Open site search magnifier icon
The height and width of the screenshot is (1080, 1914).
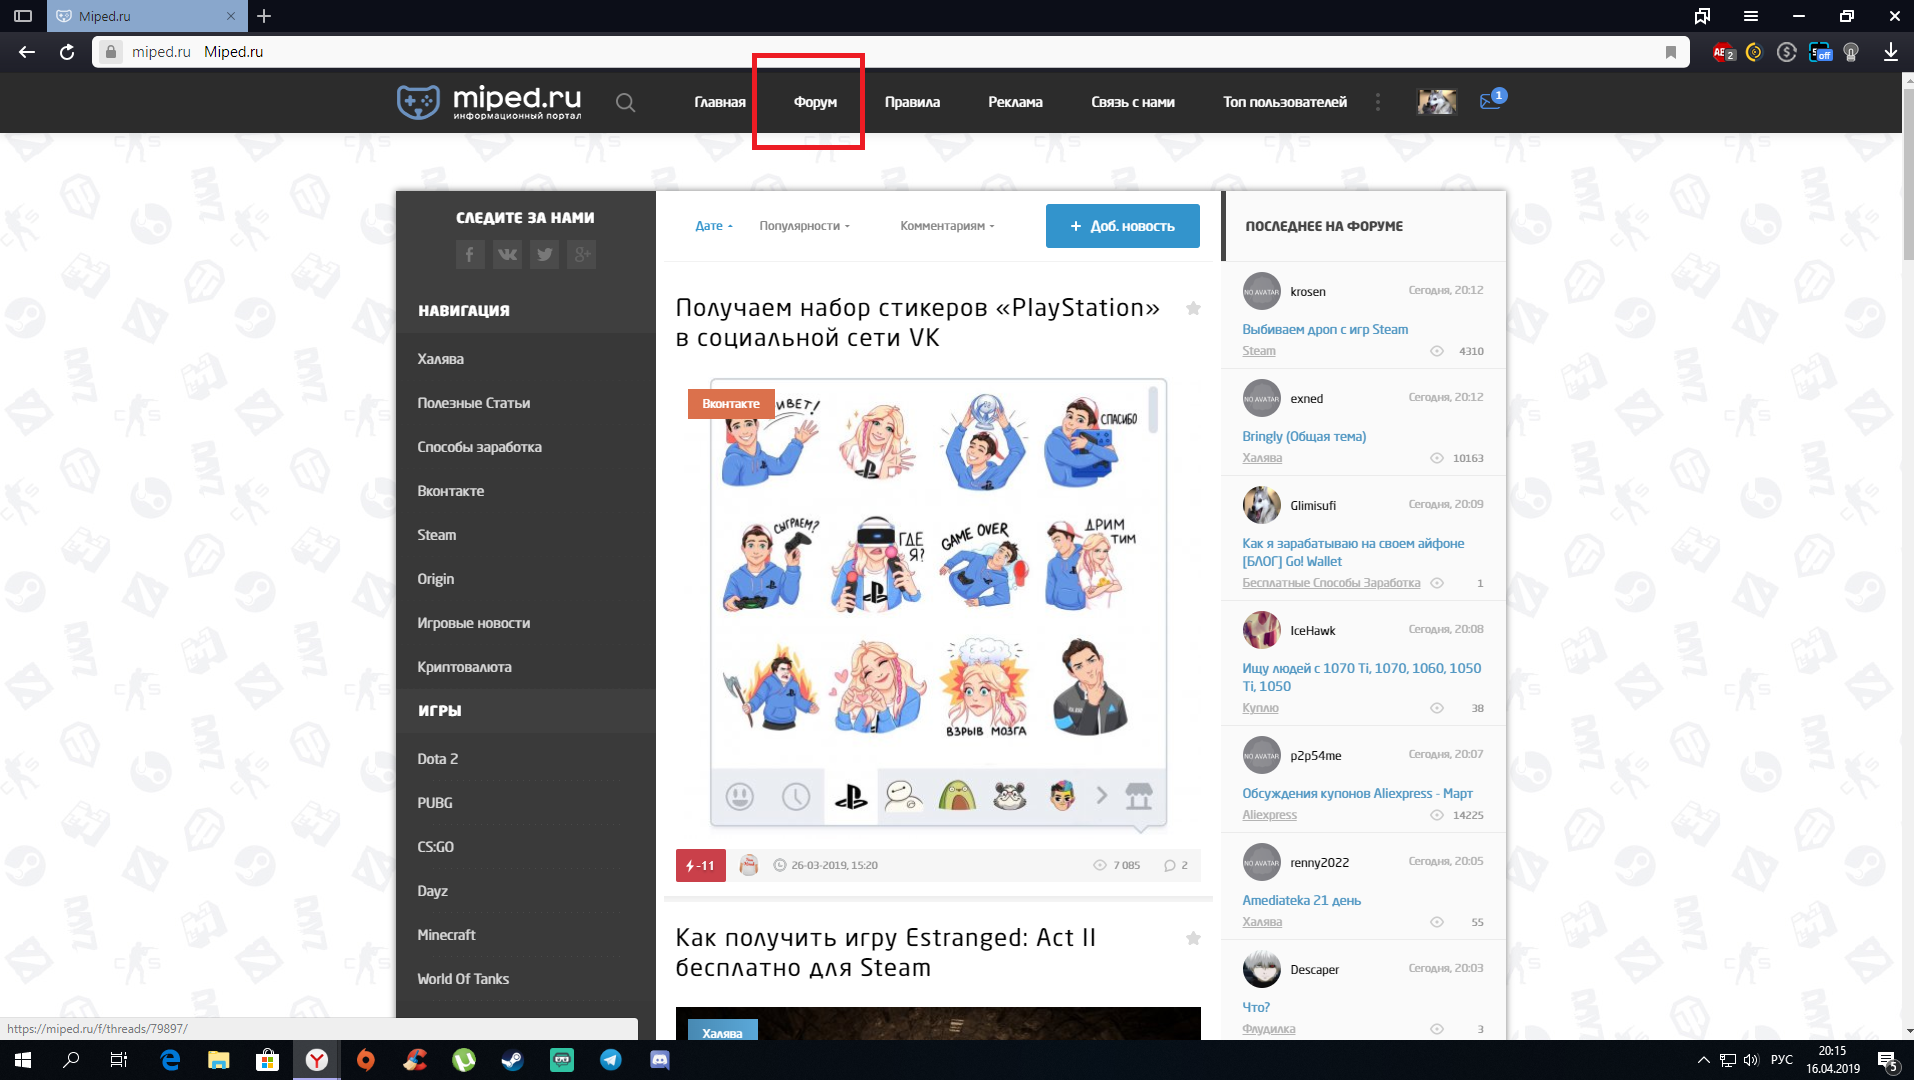pos(625,102)
